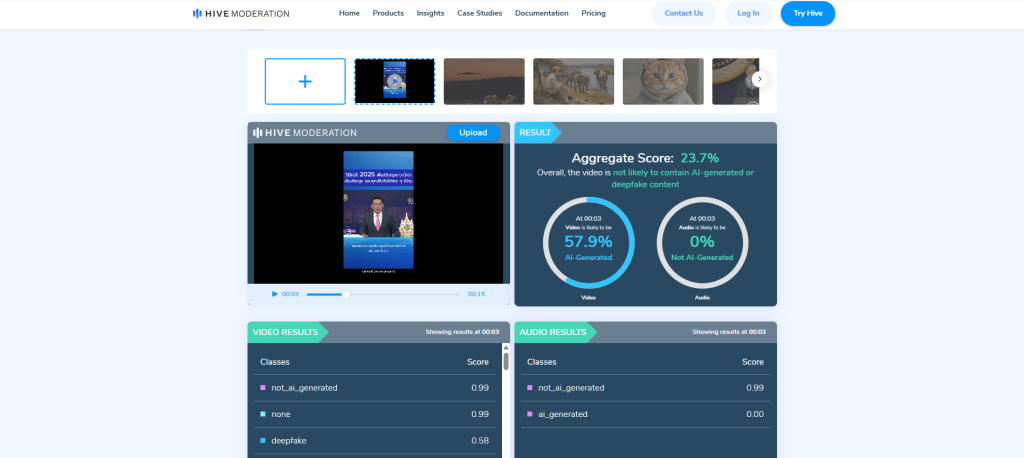Click the next arrow in thumbnail carousel

759,79
